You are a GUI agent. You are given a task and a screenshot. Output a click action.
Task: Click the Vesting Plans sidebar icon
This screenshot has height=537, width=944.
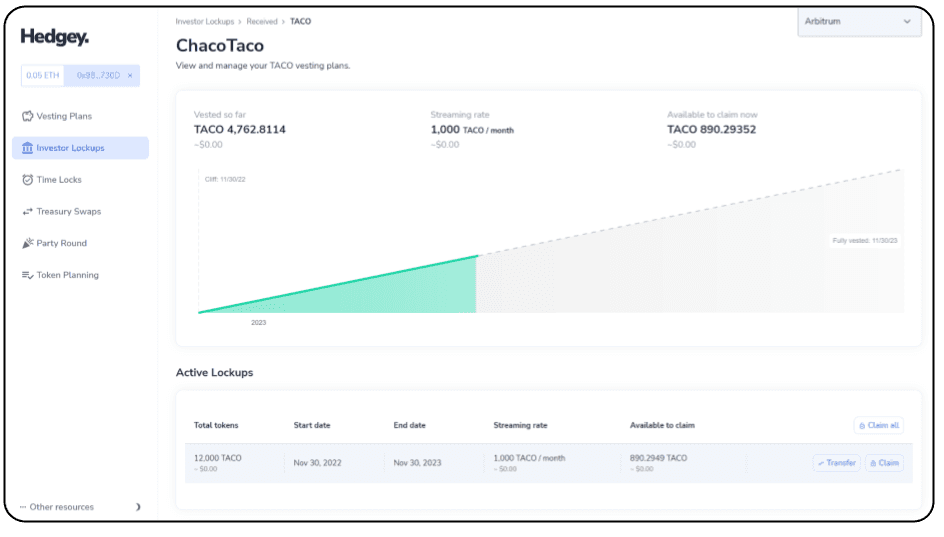(x=27, y=116)
